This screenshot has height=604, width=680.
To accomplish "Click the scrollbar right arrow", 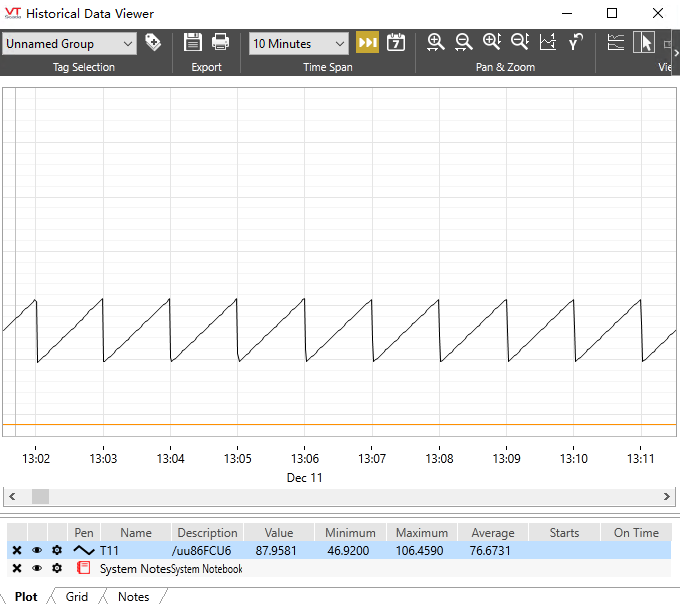I will tap(668, 496).
